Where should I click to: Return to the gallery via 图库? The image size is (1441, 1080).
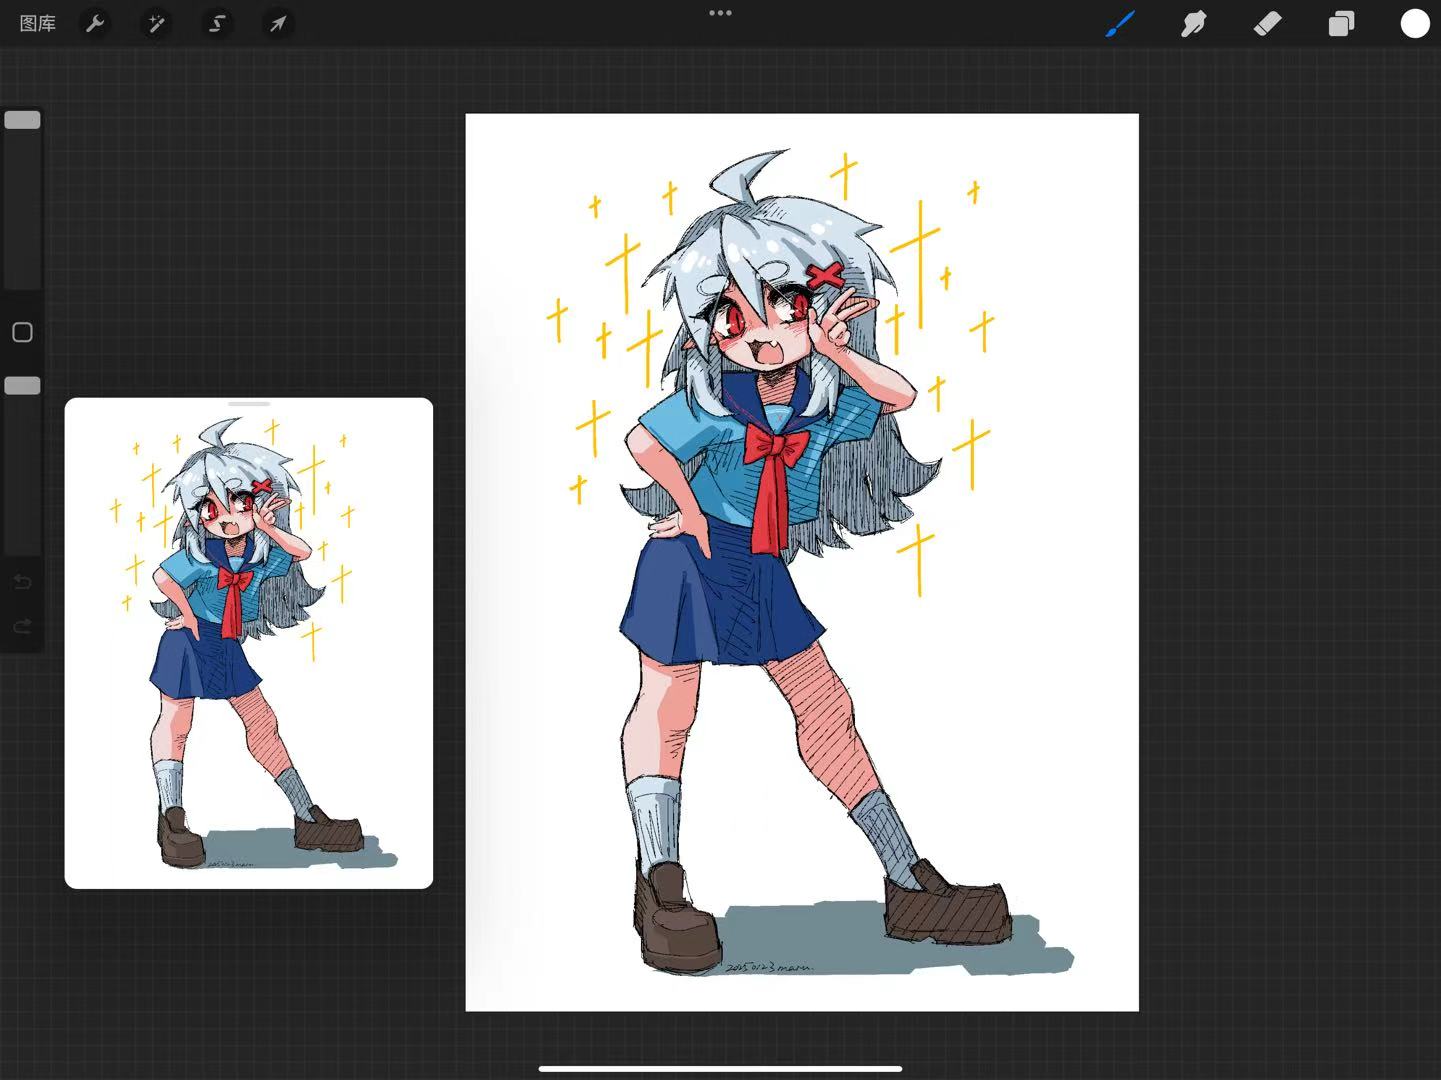pos(38,23)
